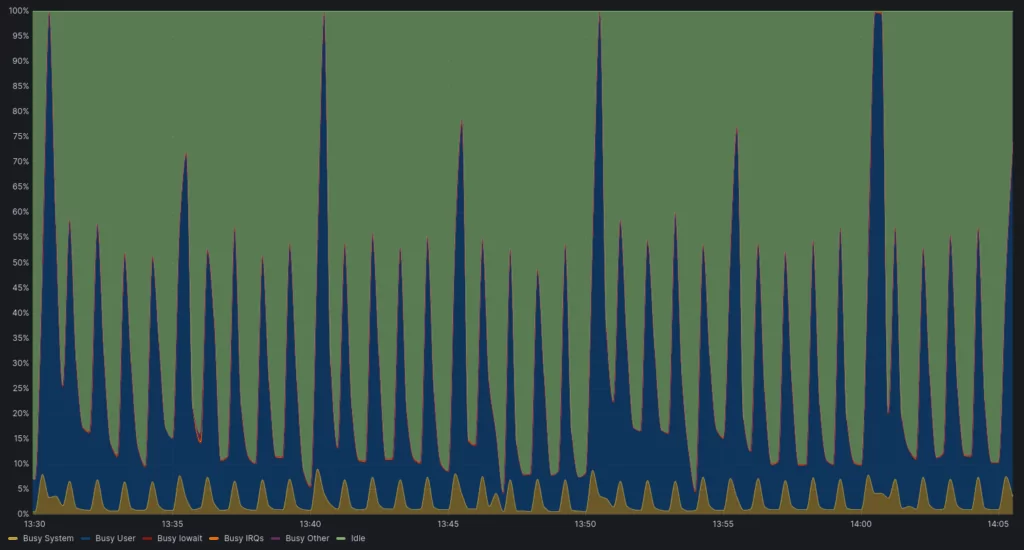This screenshot has height=550, width=1024.
Task: Click the 13:30 time axis label
Action: (x=34, y=523)
